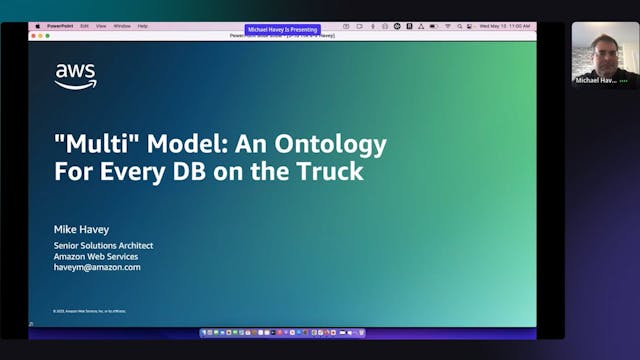Open the Edit menu
This screenshot has width=640, height=360.
point(84,26)
